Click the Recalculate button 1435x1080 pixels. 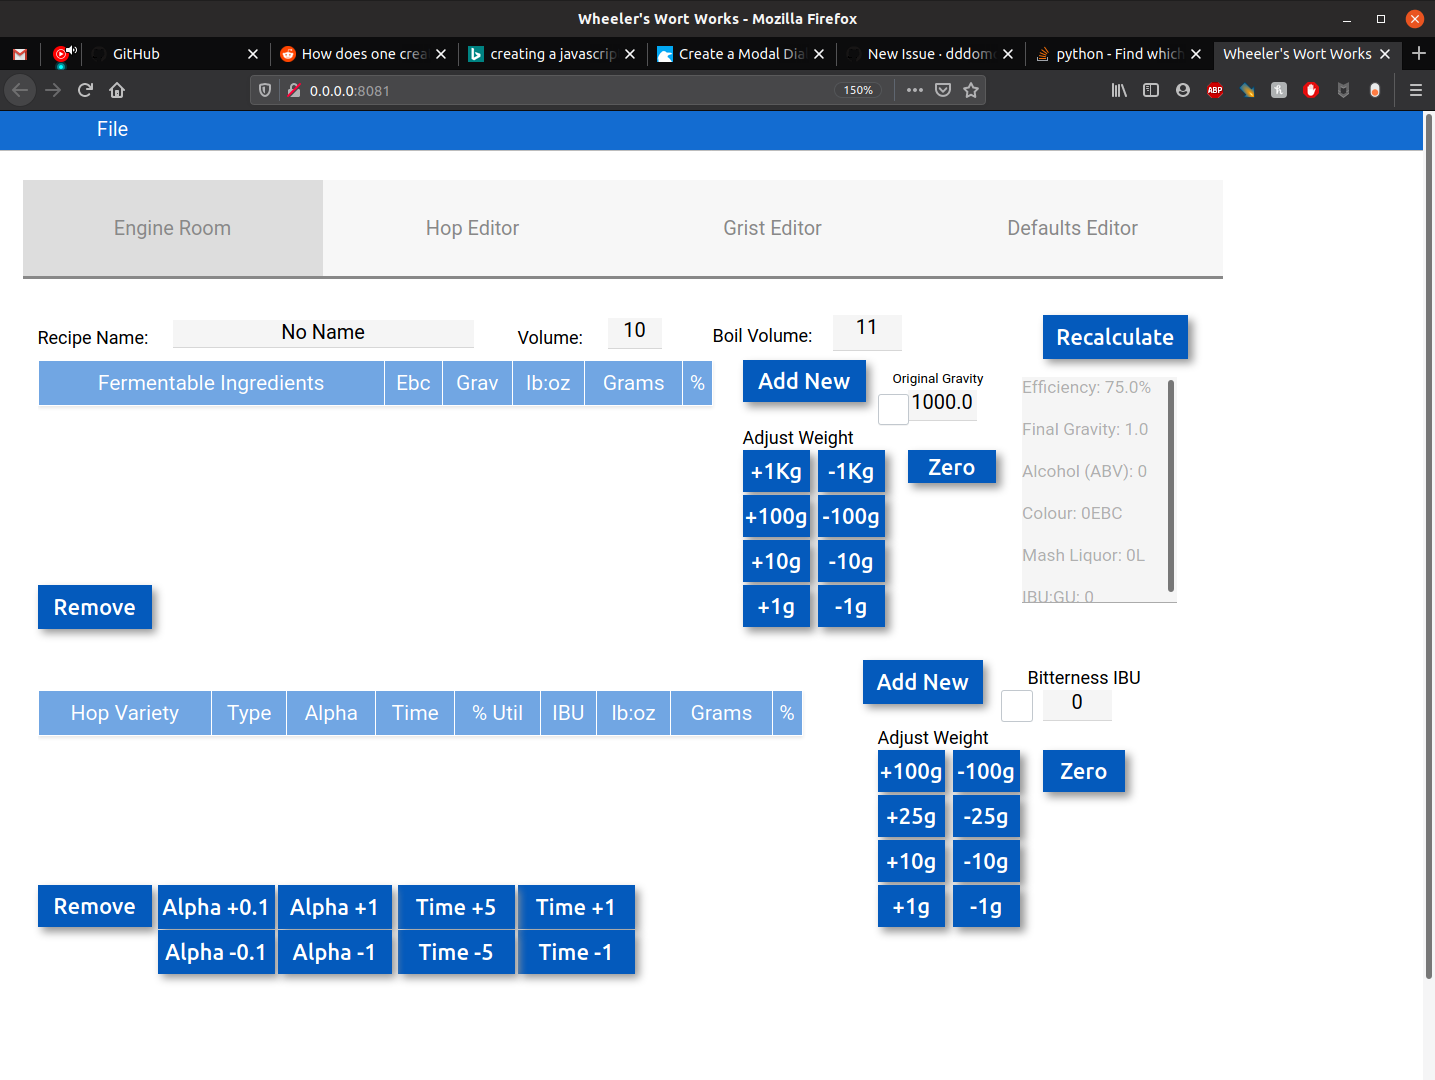1114,337
